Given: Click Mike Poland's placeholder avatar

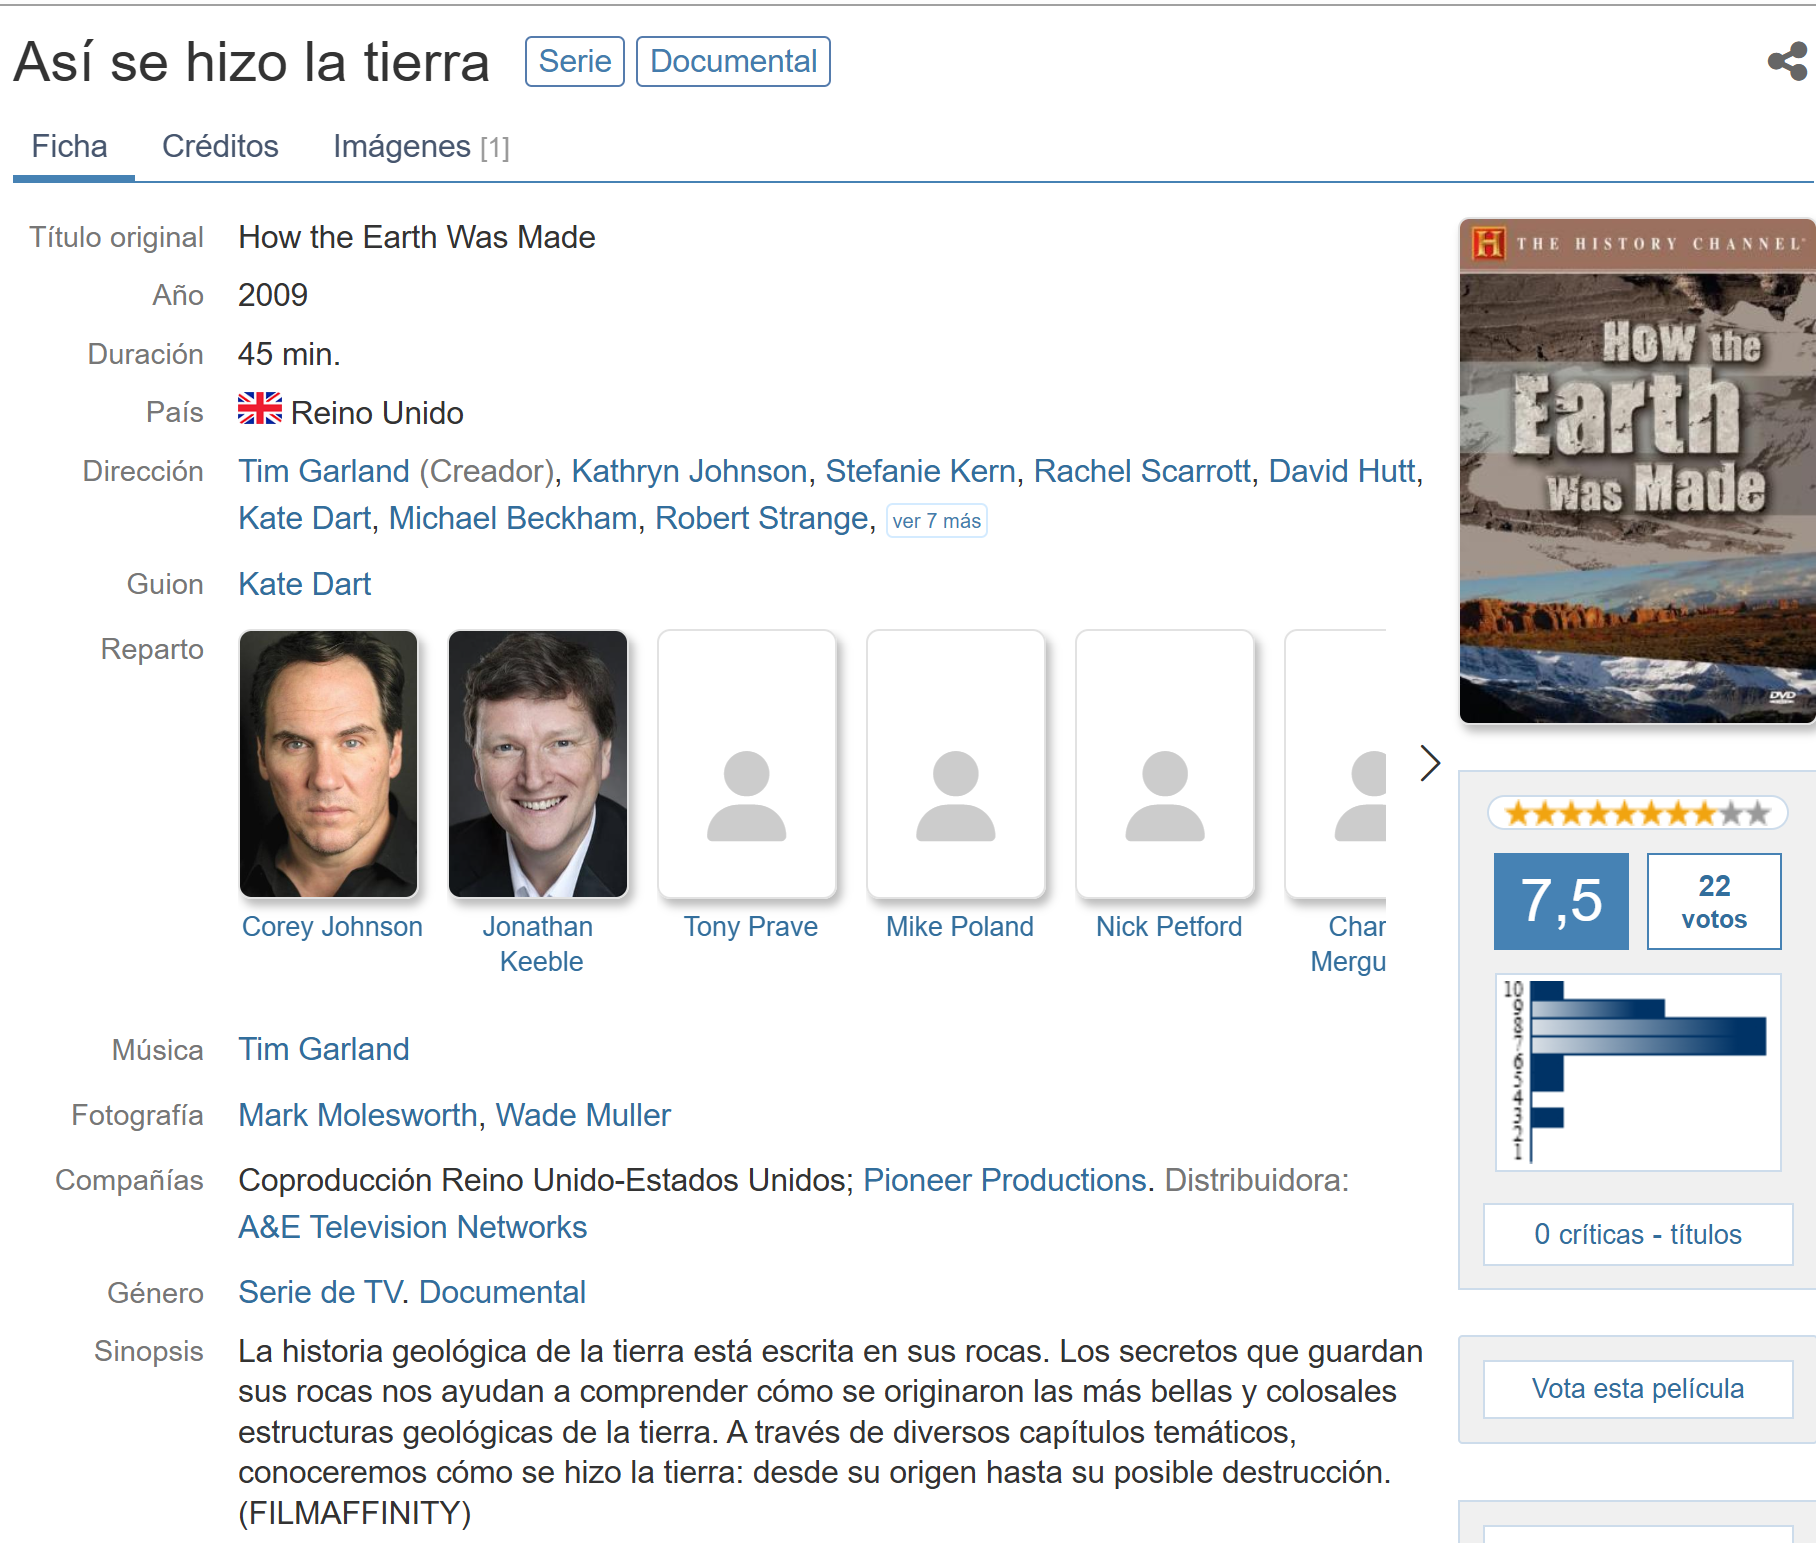Looking at the screenshot, I should (956, 765).
